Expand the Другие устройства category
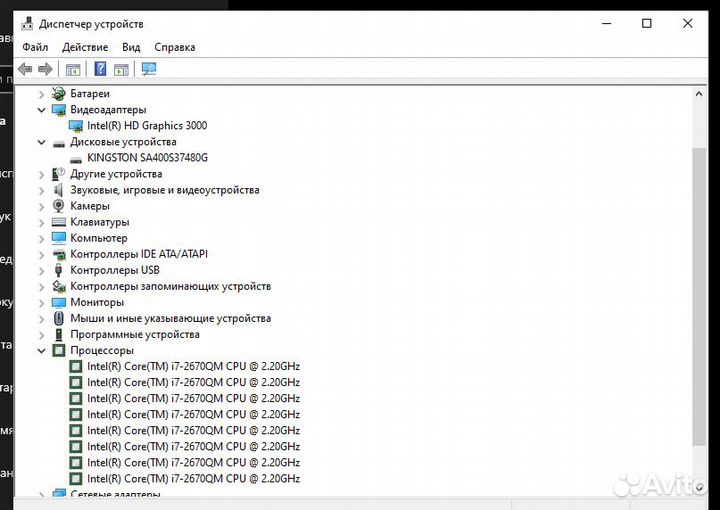Viewport: 720px width, 510px height. pos(41,174)
